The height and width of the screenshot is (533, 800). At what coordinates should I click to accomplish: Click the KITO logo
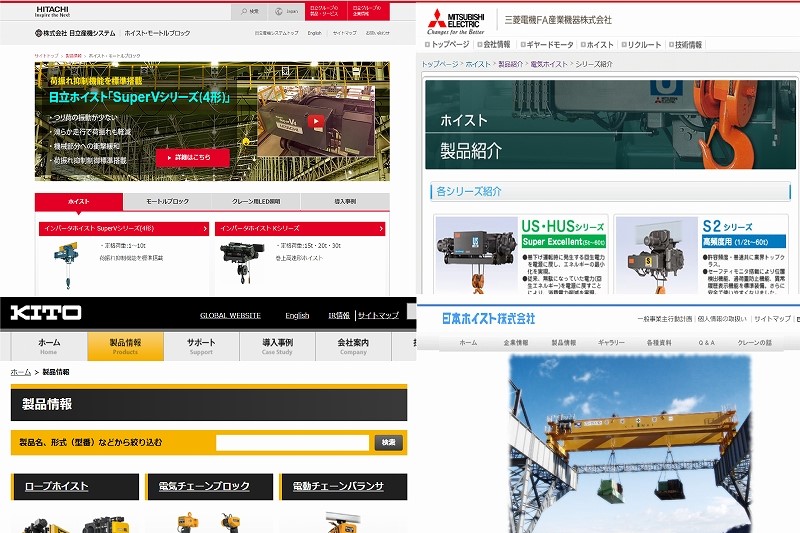tap(46, 312)
